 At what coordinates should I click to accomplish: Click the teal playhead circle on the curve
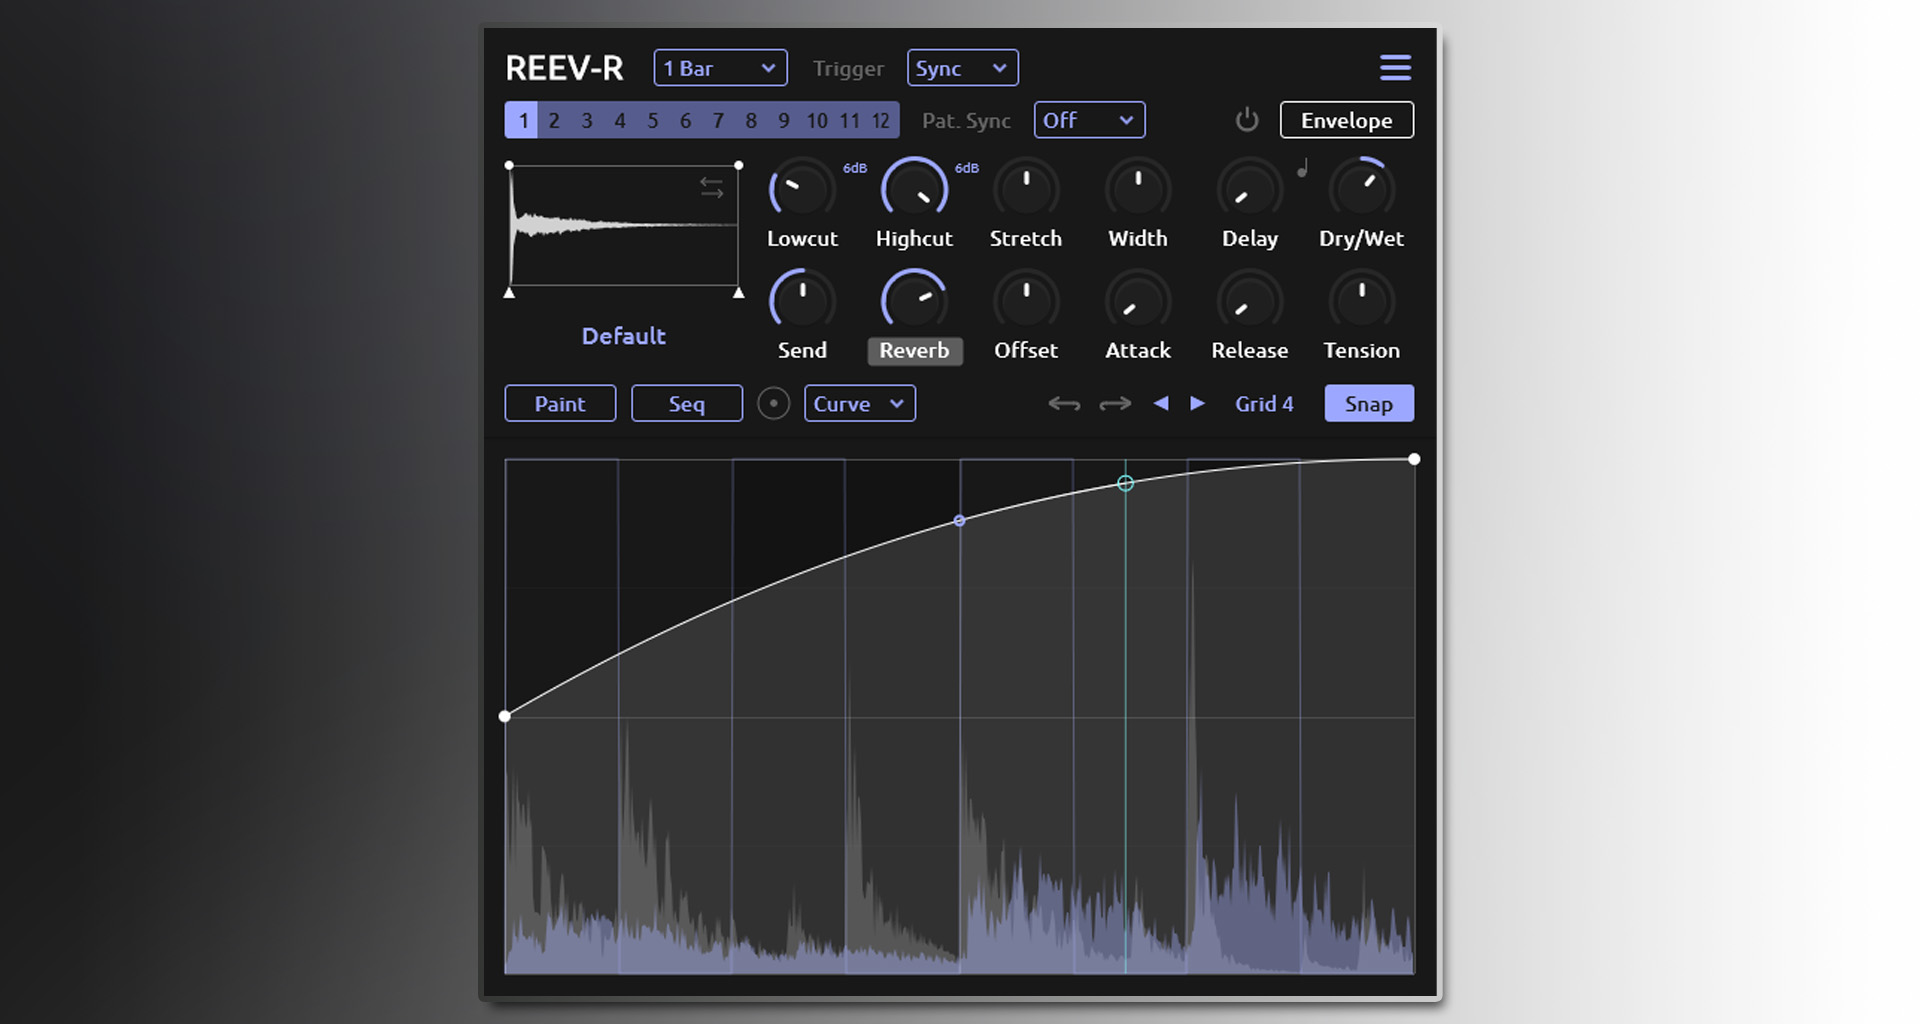coord(1125,483)
